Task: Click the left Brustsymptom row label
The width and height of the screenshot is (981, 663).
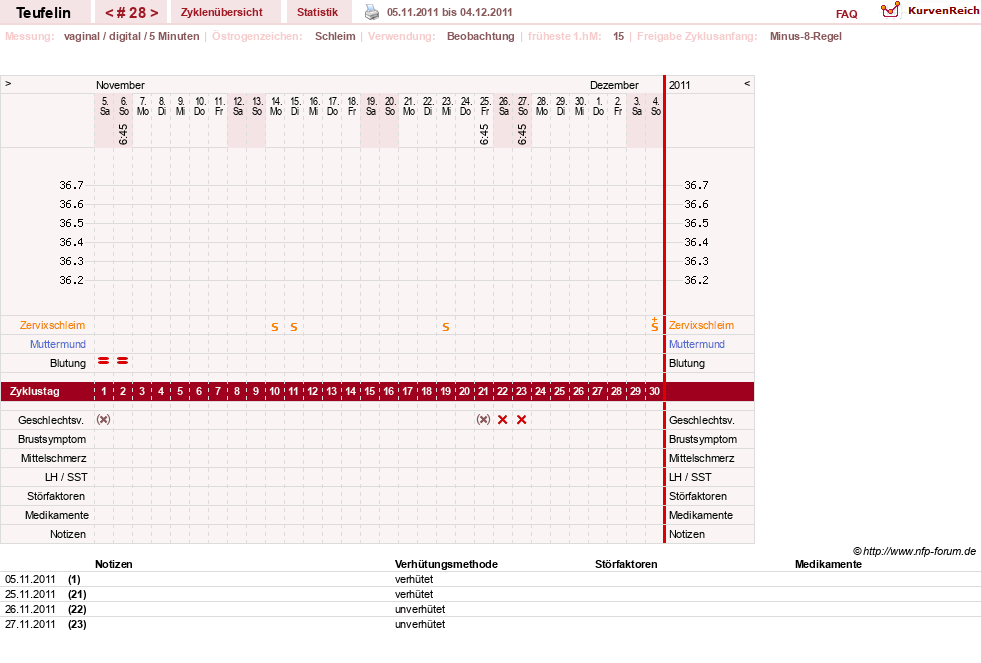Action: pyautogui.click(x=52, y=439)
